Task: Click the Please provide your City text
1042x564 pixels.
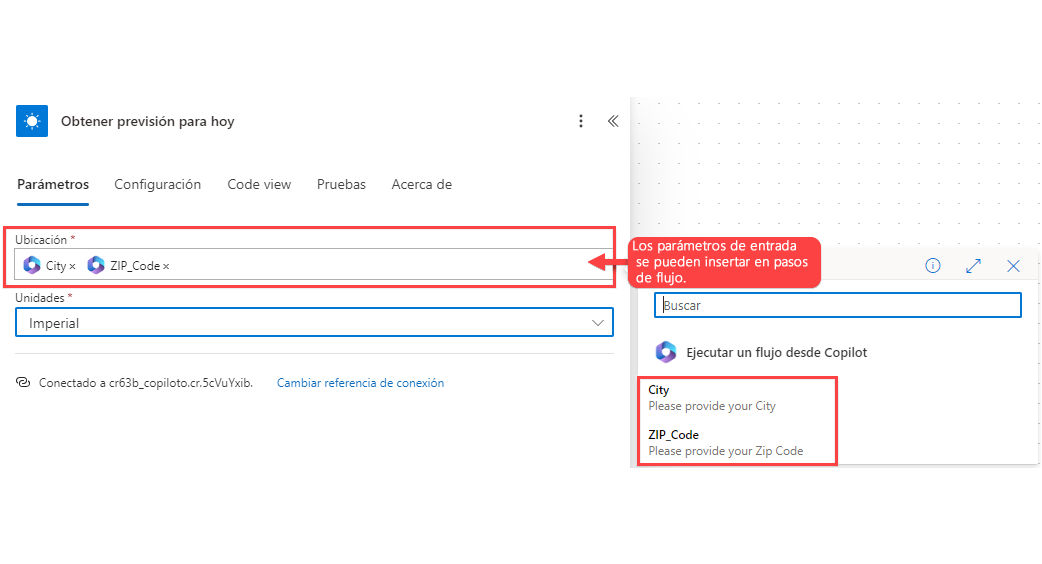Action: point(712,406)
